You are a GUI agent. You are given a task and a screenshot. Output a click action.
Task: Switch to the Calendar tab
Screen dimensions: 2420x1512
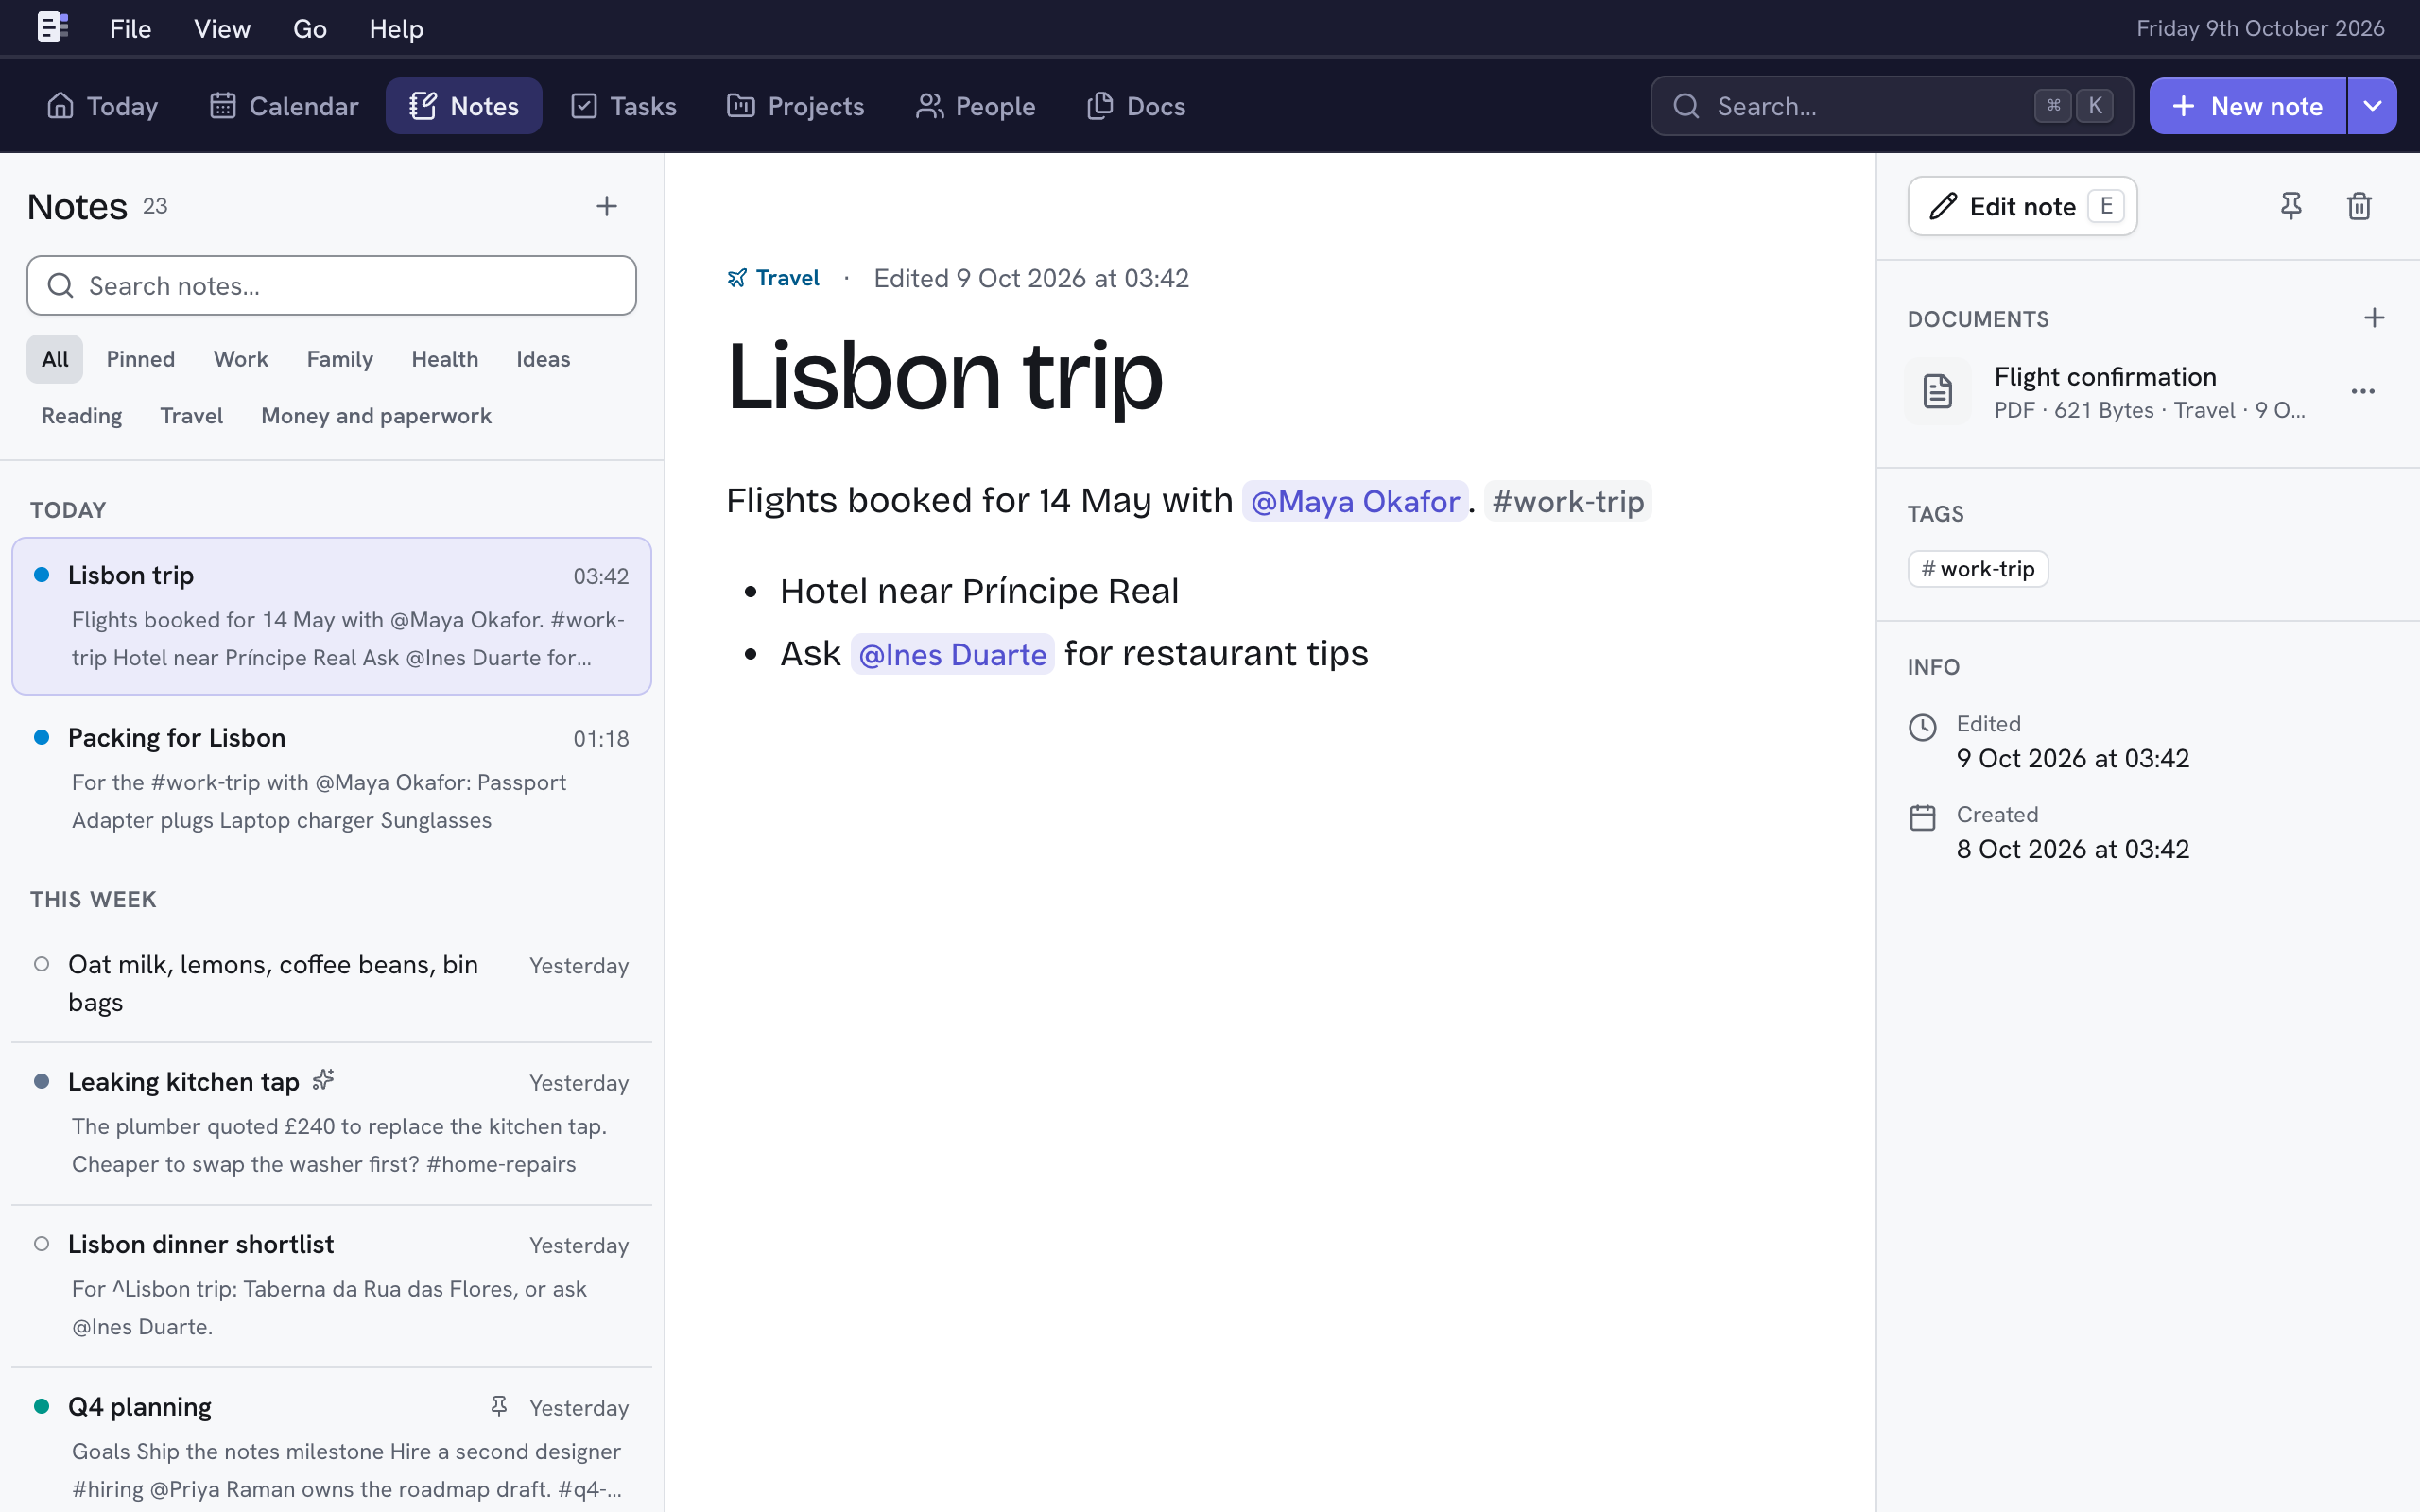(284, 106)
